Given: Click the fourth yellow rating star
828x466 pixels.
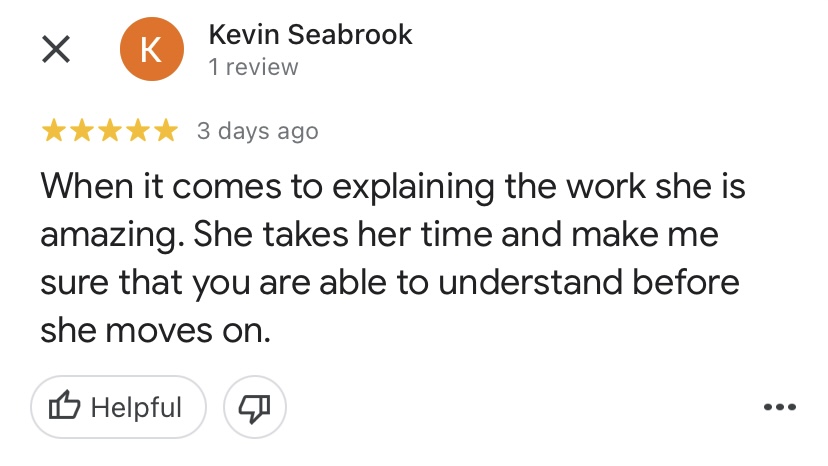Looking at the screenshot, I should click(x=137, y=131).
